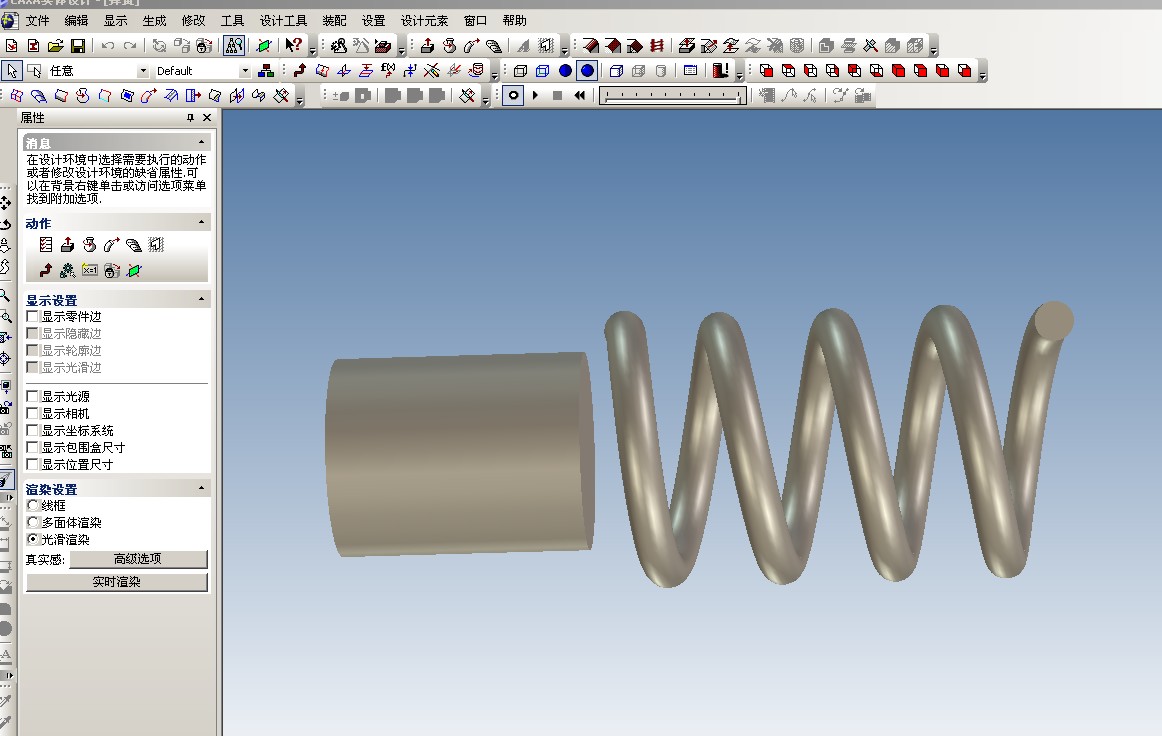Check the 显示包围盒尺寸 option
The width and height of the screenshot is (1162, 736).
32,448
